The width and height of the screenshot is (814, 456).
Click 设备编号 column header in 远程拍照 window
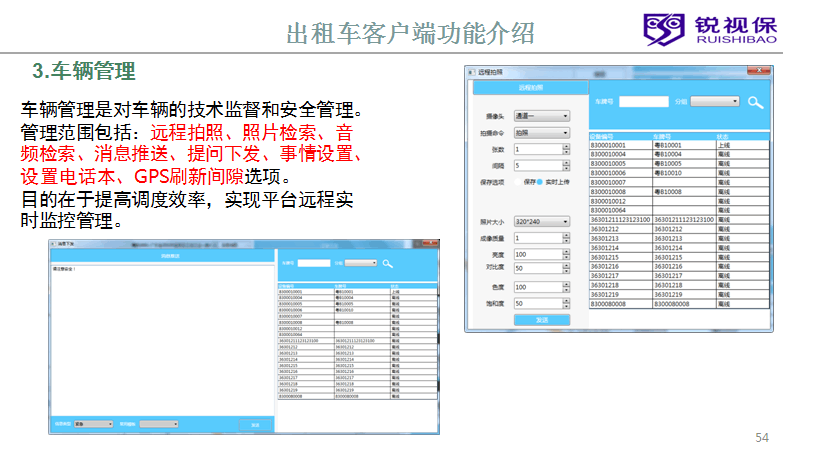tap(620, 137)
